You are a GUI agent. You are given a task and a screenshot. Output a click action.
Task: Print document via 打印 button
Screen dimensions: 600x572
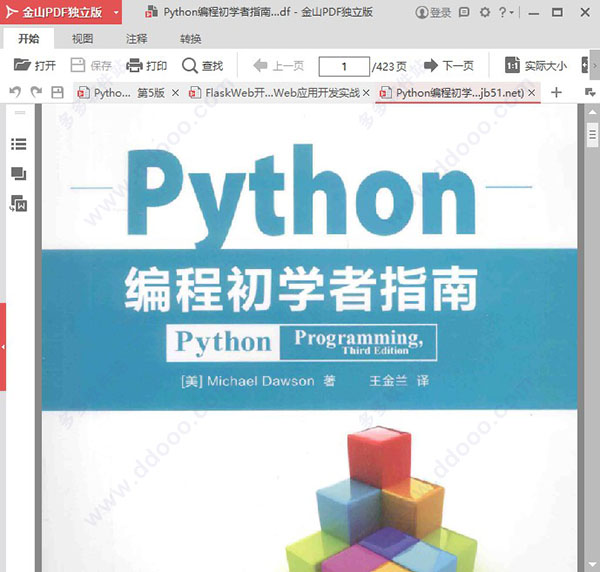coord(147,66)
